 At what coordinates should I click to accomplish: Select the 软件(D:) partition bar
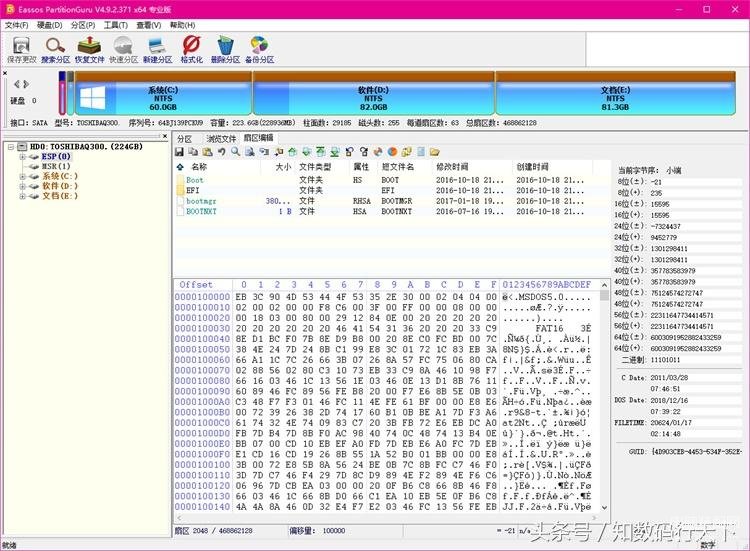[374, 93]
